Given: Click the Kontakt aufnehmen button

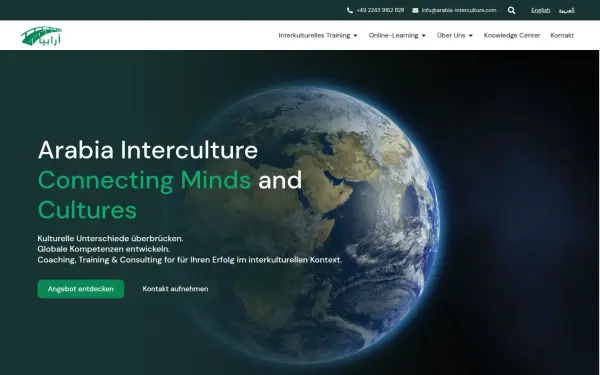Looking at the screenshot, I should (175, 289).
